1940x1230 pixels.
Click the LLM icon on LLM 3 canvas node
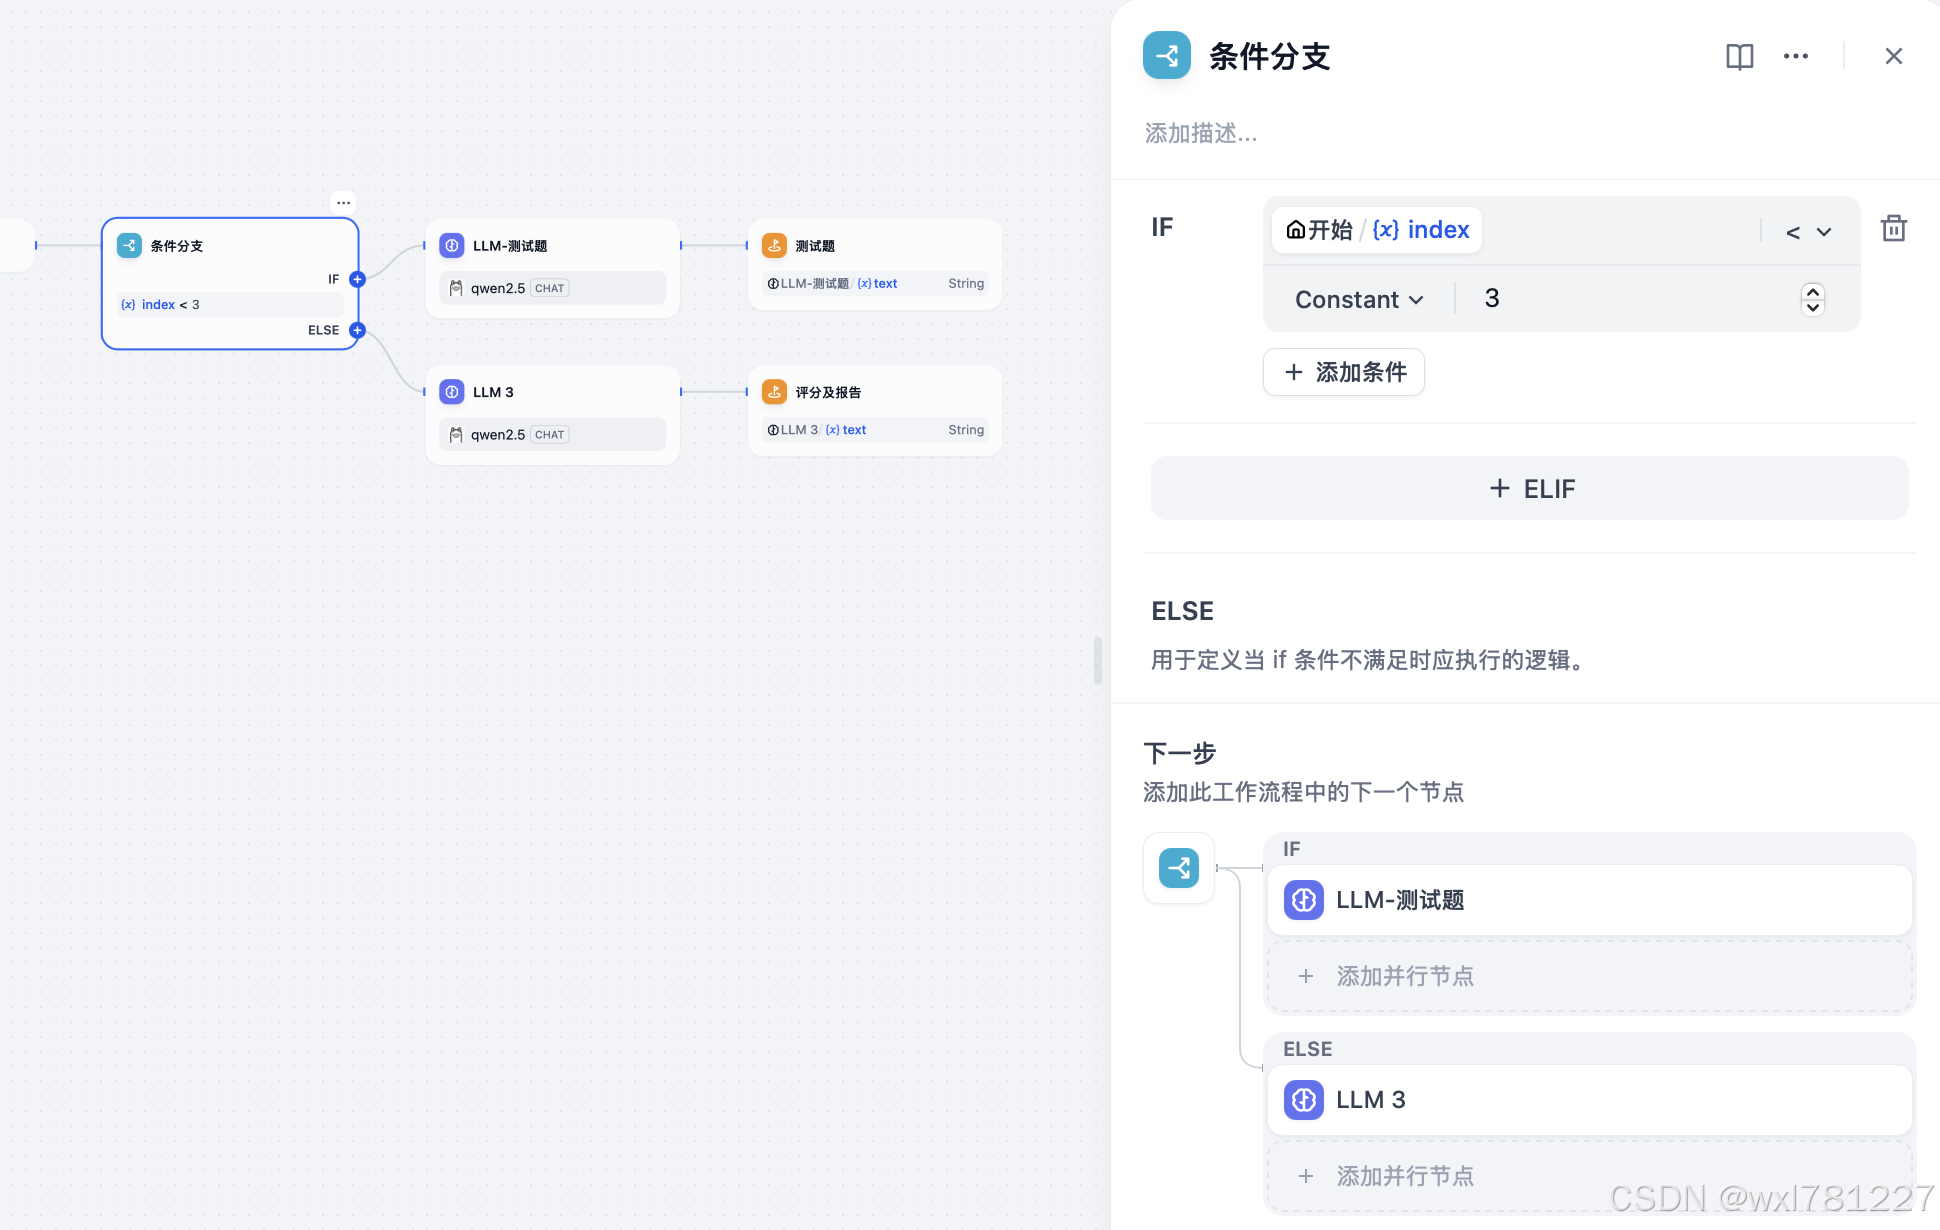click(x=452, y=392)
